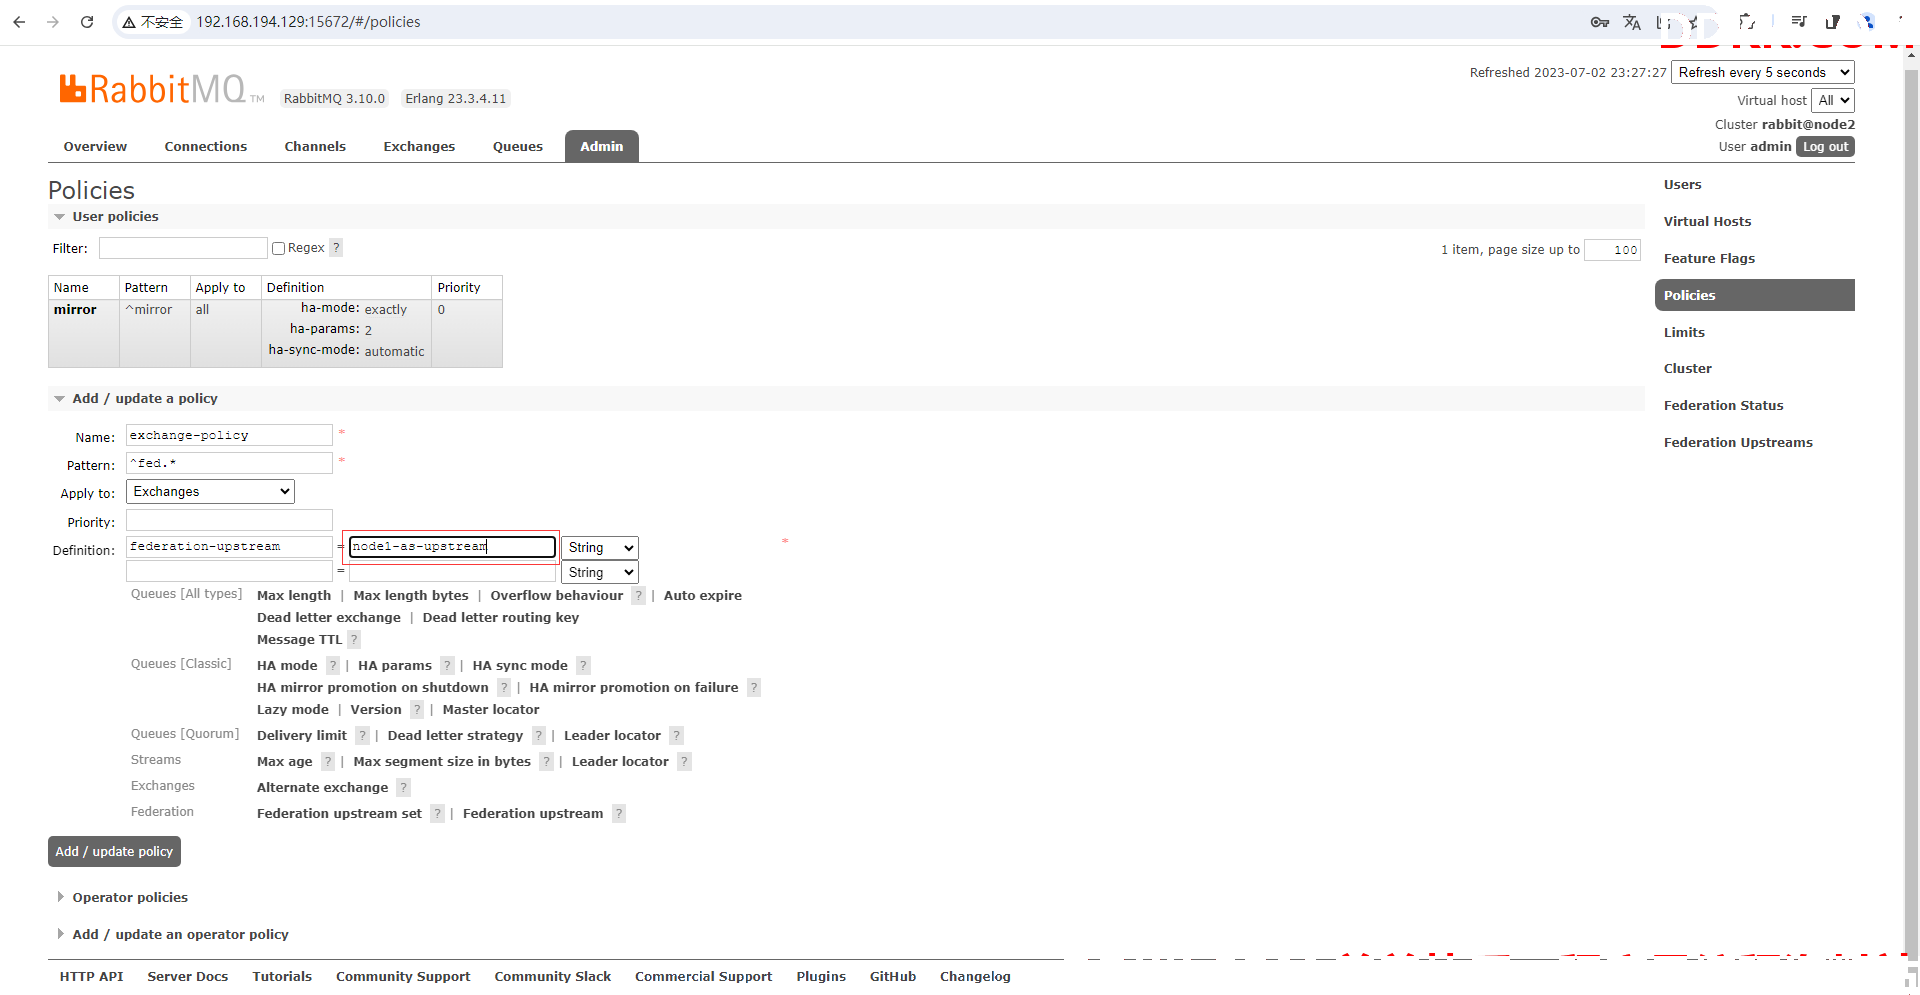
Task: Open help for Message TTL
Action: coord(354,639)
